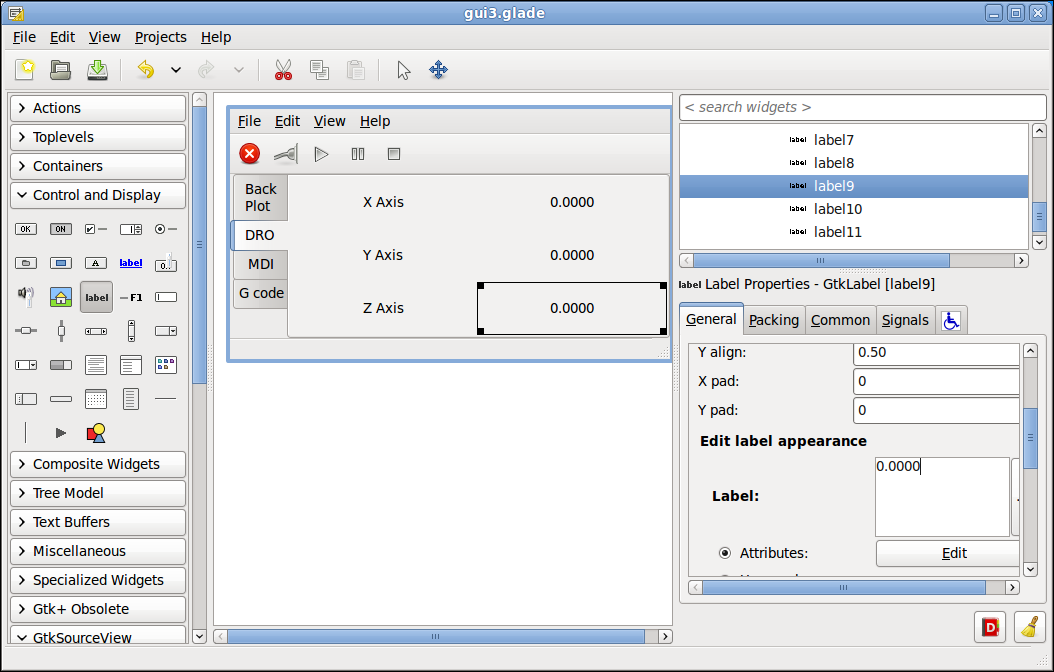Pick the Tree View palette widget
1054x672 pixels.
pyautogui.click(x=130, y=364)
